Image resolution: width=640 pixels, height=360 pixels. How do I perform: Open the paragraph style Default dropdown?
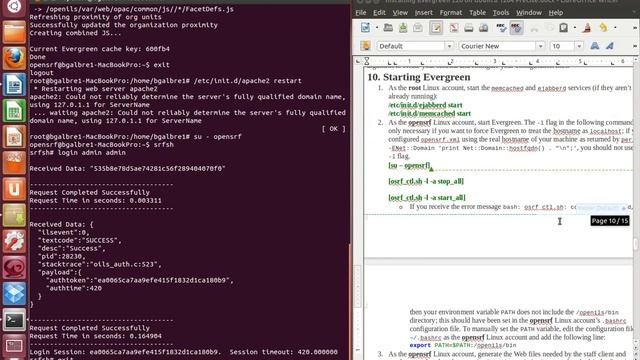pyautogui.click(x=449, y=46)
